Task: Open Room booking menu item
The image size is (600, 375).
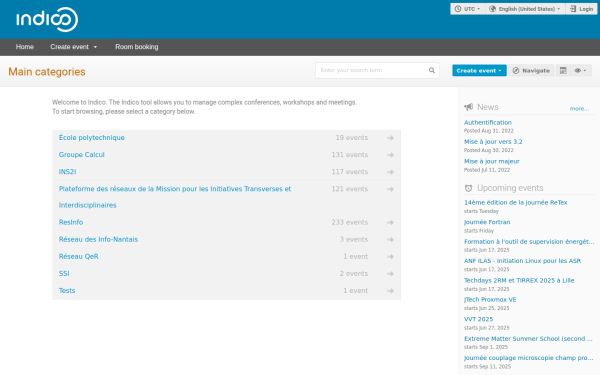Action: (x=137, y=47)
